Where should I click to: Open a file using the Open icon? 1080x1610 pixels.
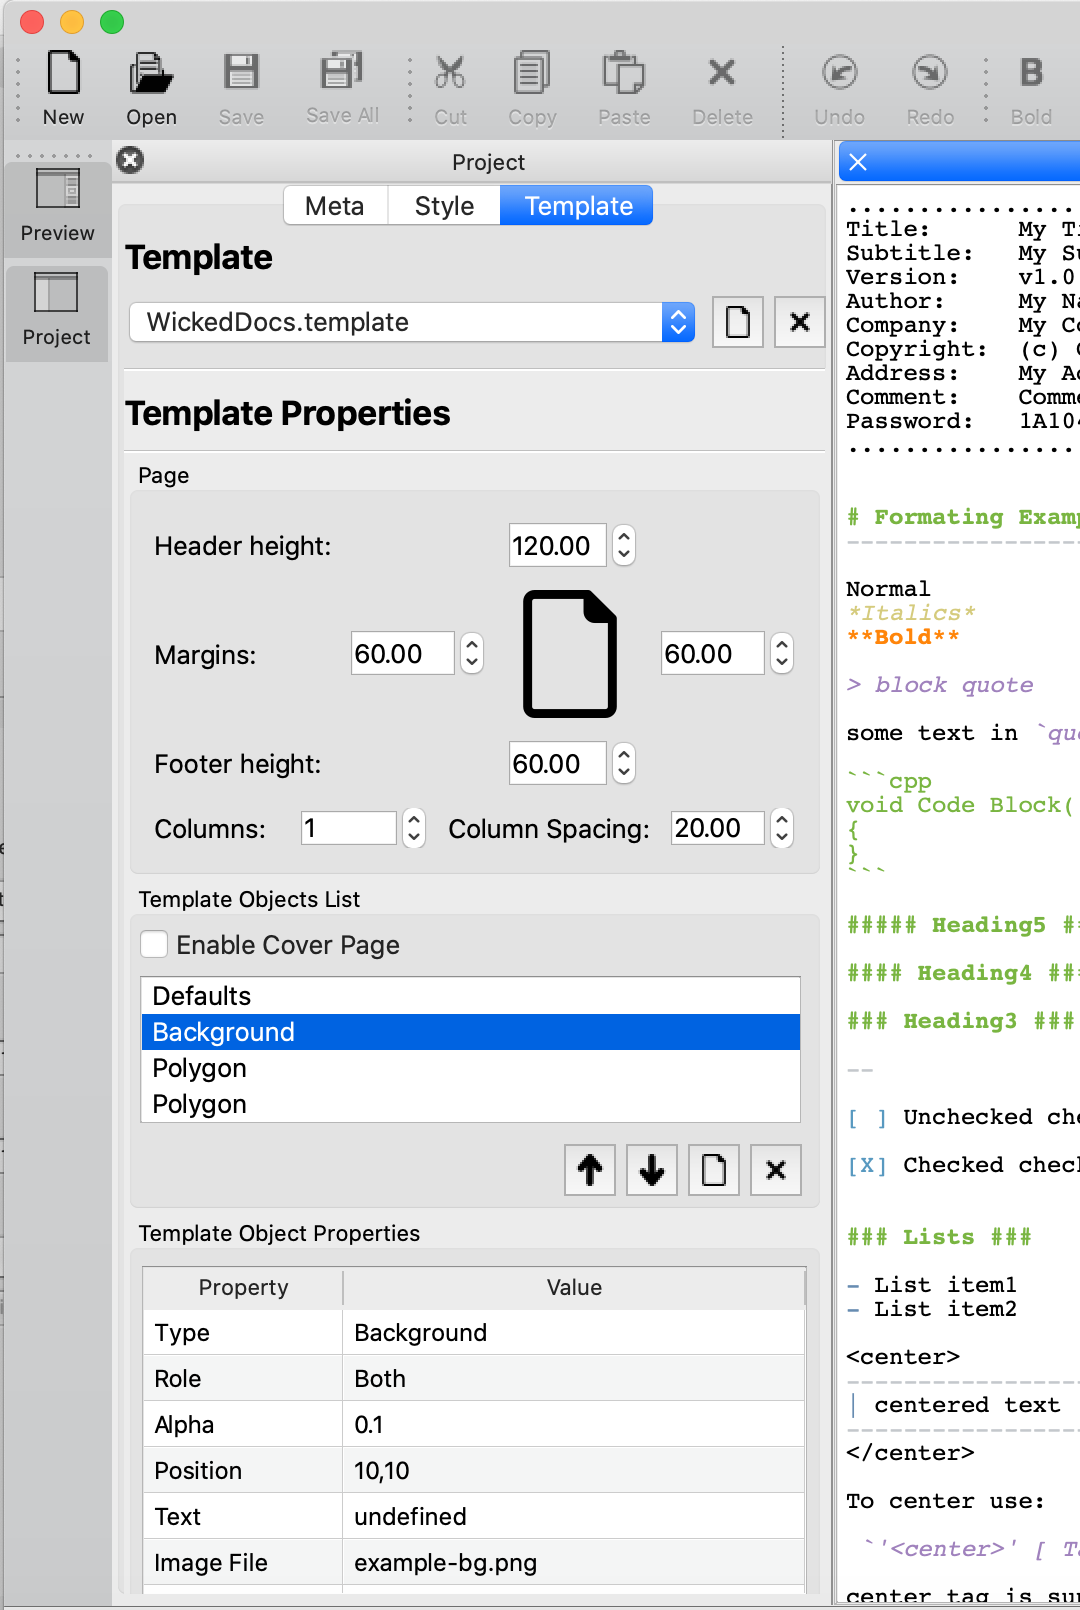[x=151, y=75]
